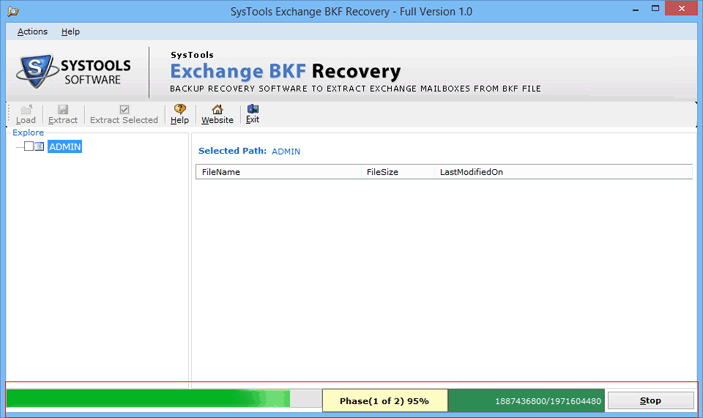Click the app icon in title bar

(x=13, y=11)
